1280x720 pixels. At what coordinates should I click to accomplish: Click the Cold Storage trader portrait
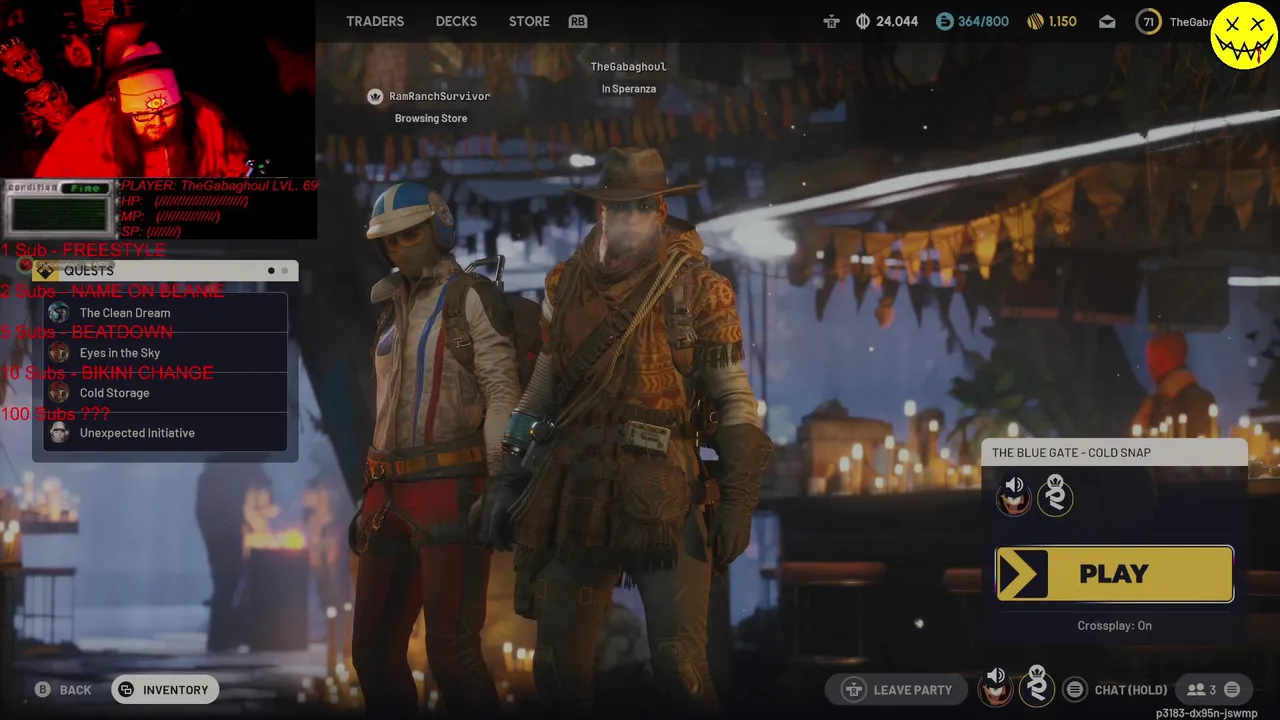pos(59,393)
